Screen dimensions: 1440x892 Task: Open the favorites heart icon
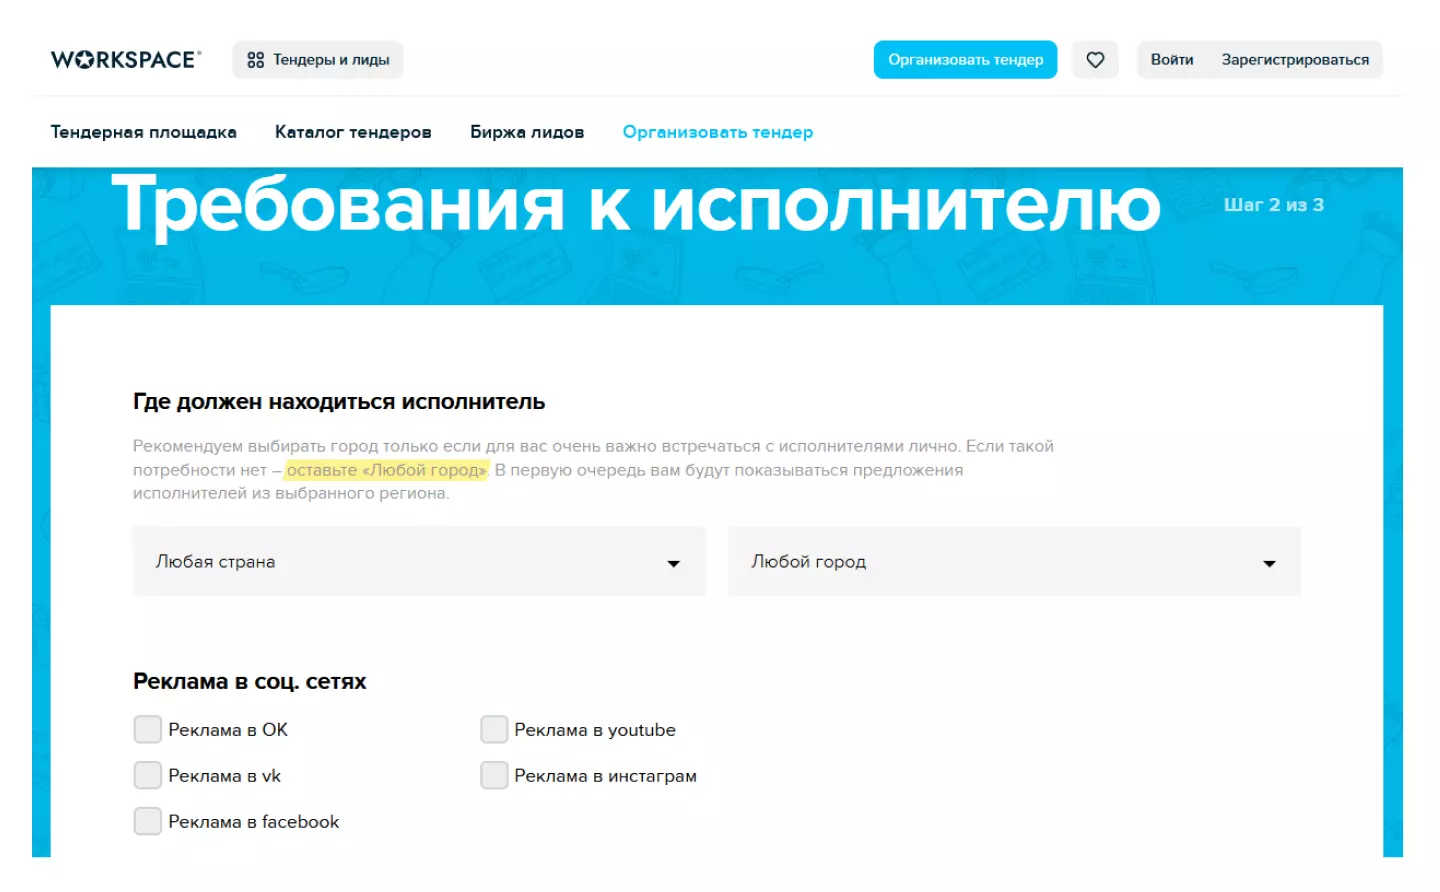(1095, 60)
